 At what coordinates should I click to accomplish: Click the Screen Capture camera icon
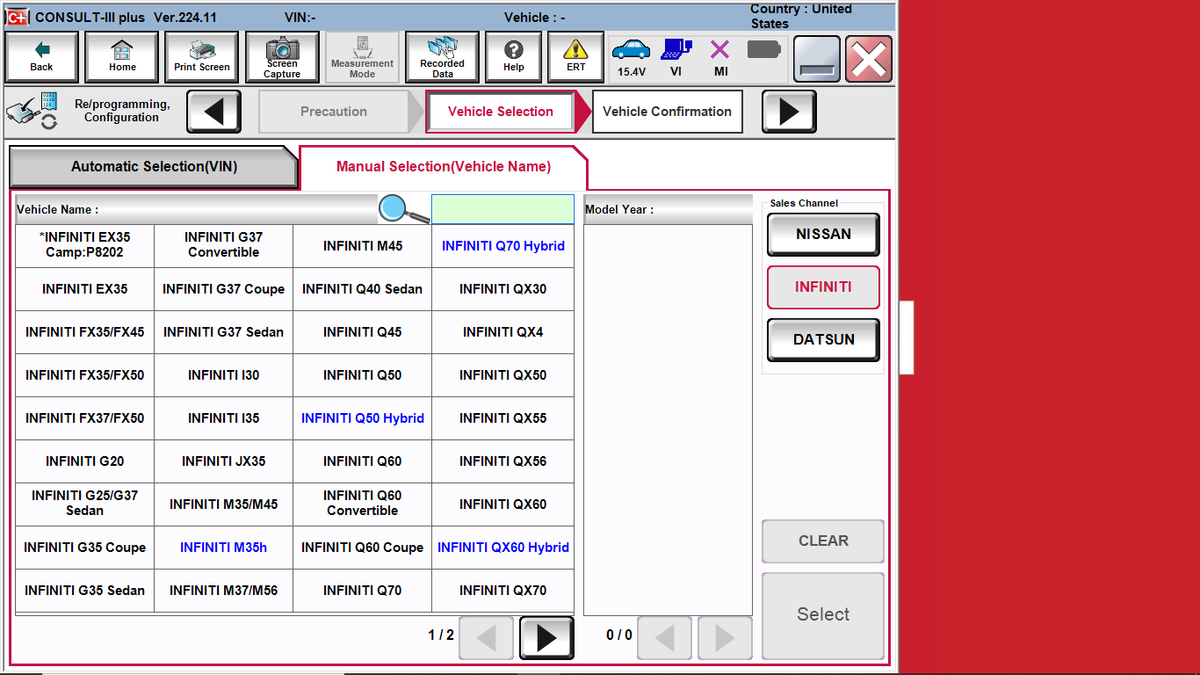281,56
